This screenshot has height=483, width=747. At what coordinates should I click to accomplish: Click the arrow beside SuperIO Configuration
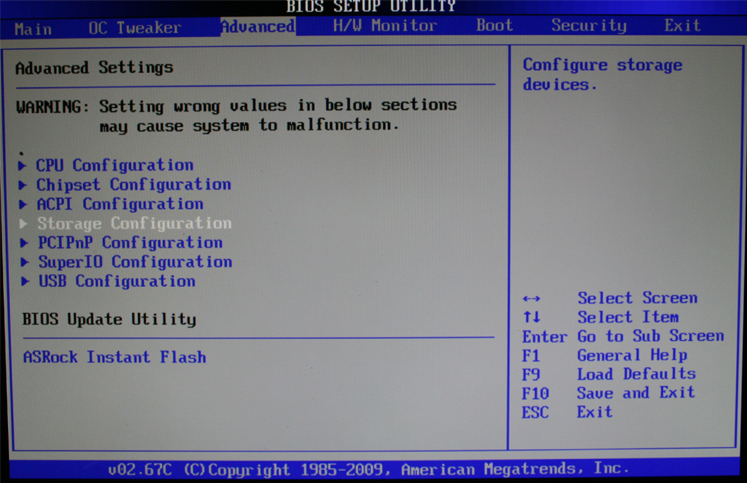tap(24, 262)
